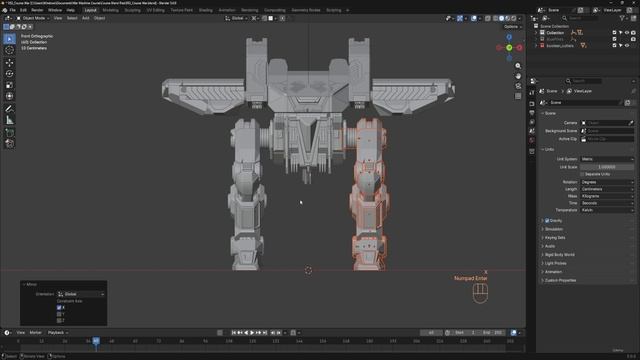Screen dimensions: 640x360
Task: Select the Select Box tool
Action: pyautogui.click(x=9, y=39)
